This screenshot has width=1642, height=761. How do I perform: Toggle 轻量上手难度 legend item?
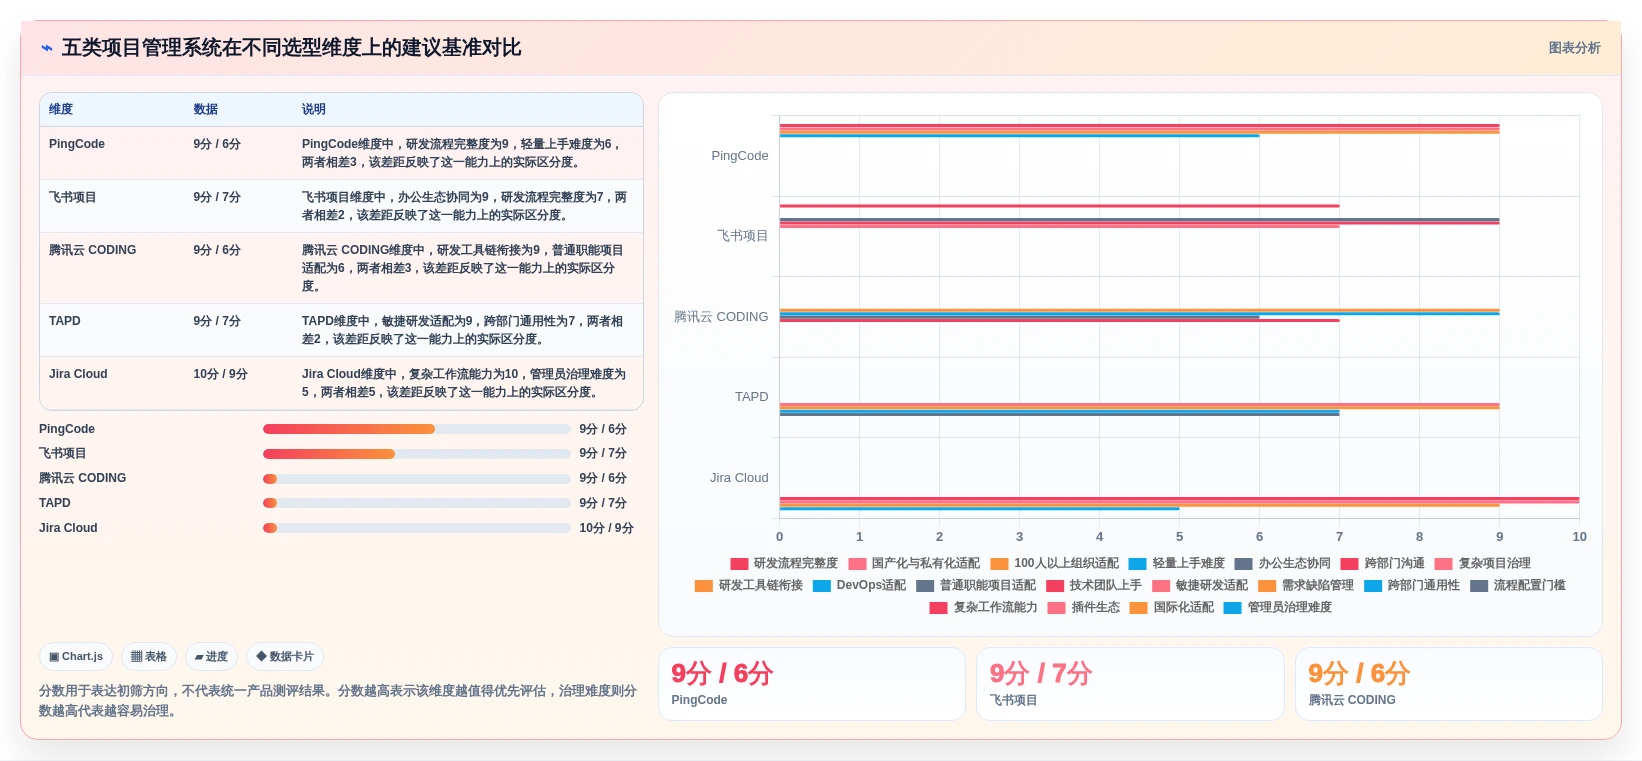click(x=1177, y=564)
